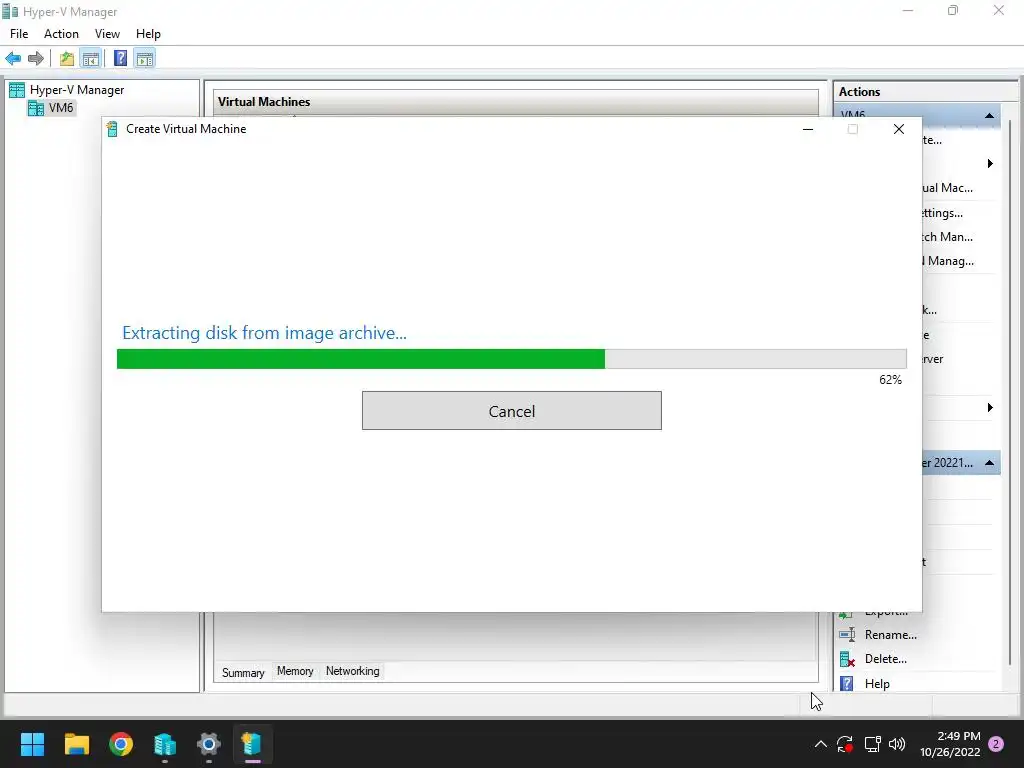This screenshot has height=768, width=1024.
Task: Click the Help icon in Actions pane
Action: tap(847, 684)
